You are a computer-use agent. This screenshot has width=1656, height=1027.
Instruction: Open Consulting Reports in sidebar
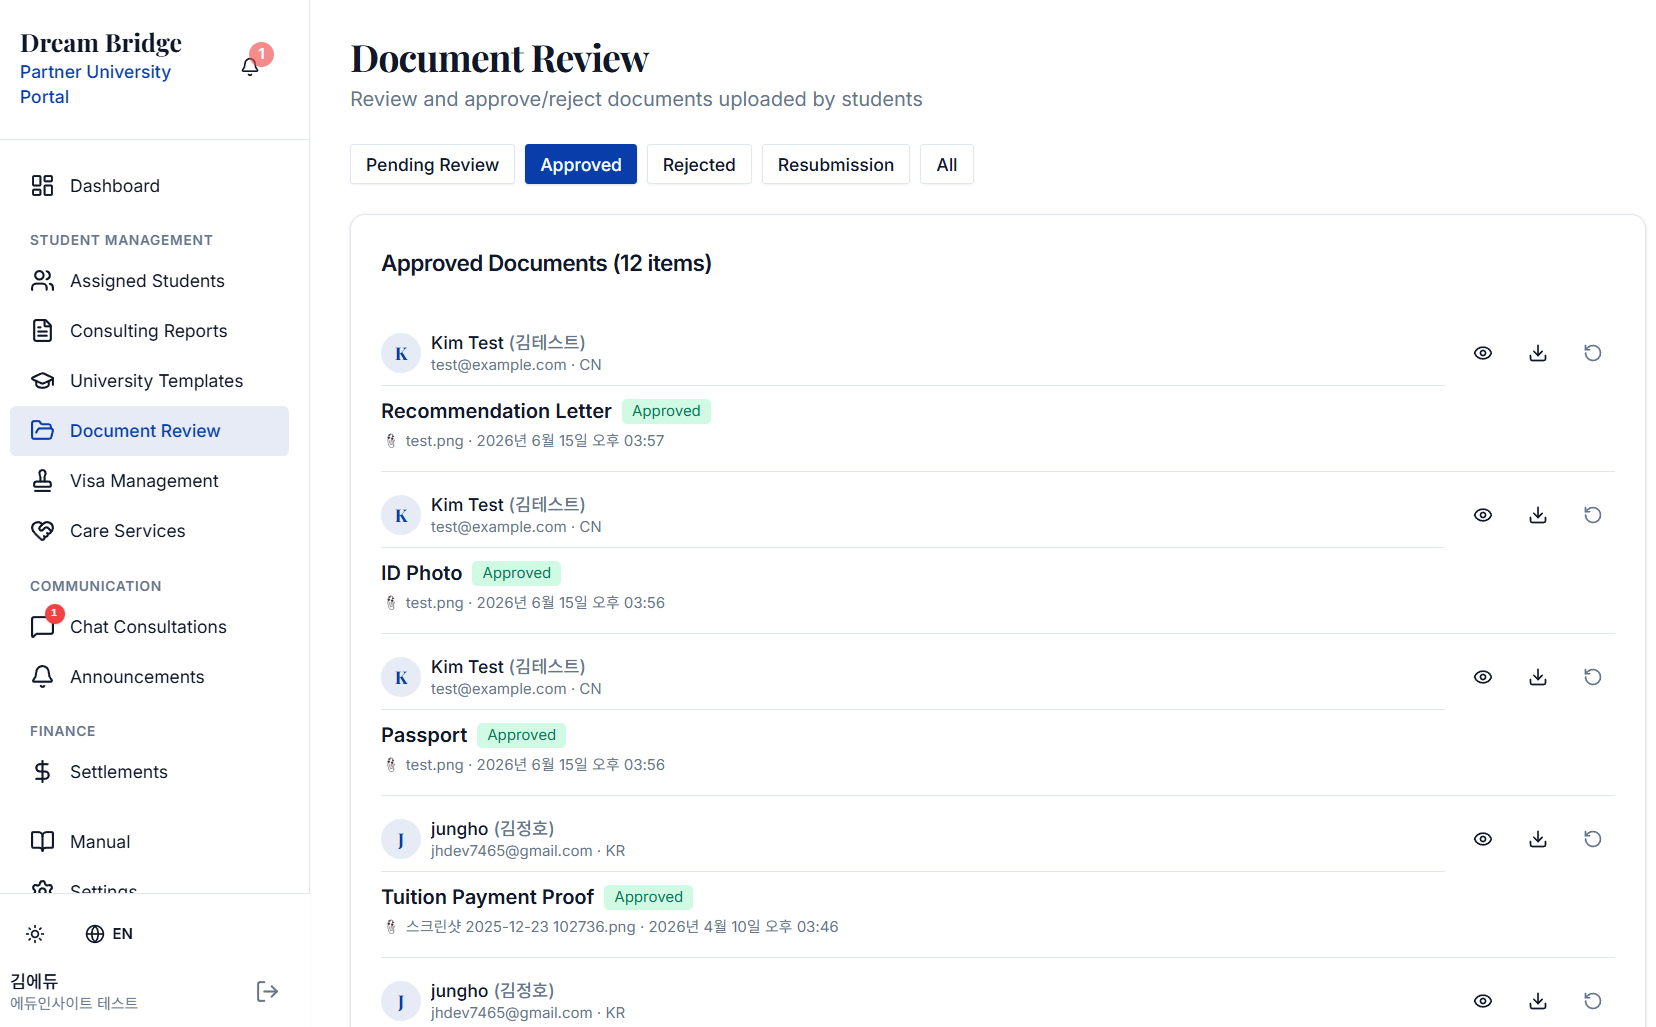(149, 331)
